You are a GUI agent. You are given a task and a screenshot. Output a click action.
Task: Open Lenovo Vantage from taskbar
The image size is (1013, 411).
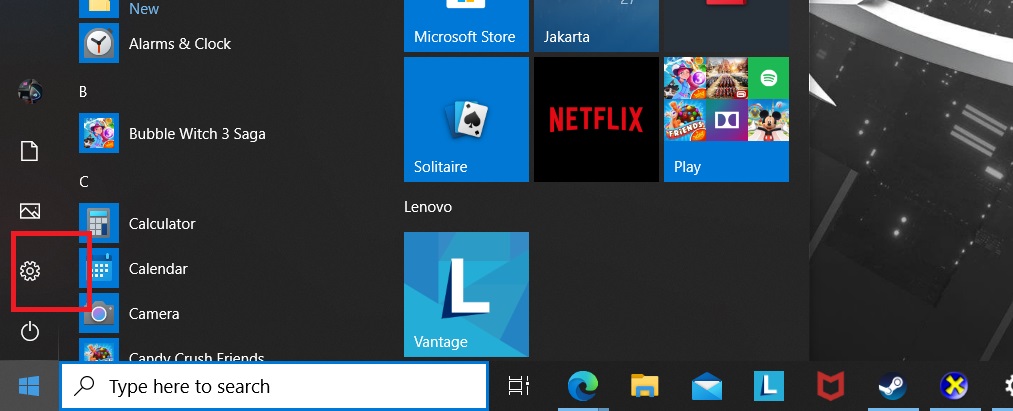click(x=769, y=386)
